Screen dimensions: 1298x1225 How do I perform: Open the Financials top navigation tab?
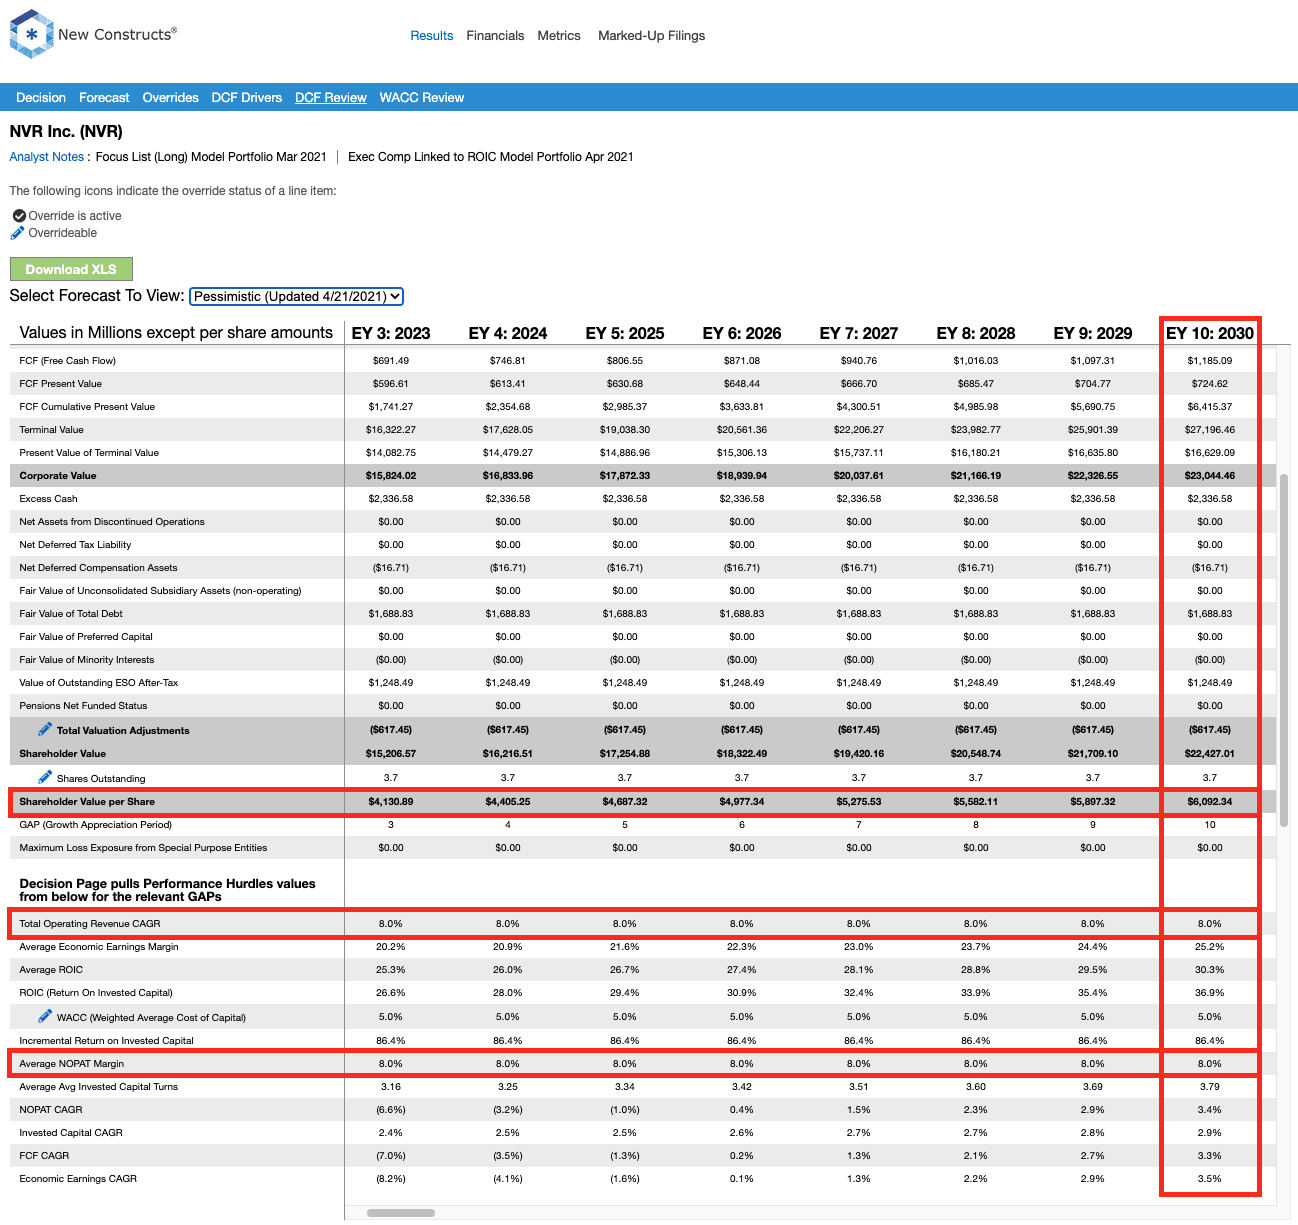[495, 35]
